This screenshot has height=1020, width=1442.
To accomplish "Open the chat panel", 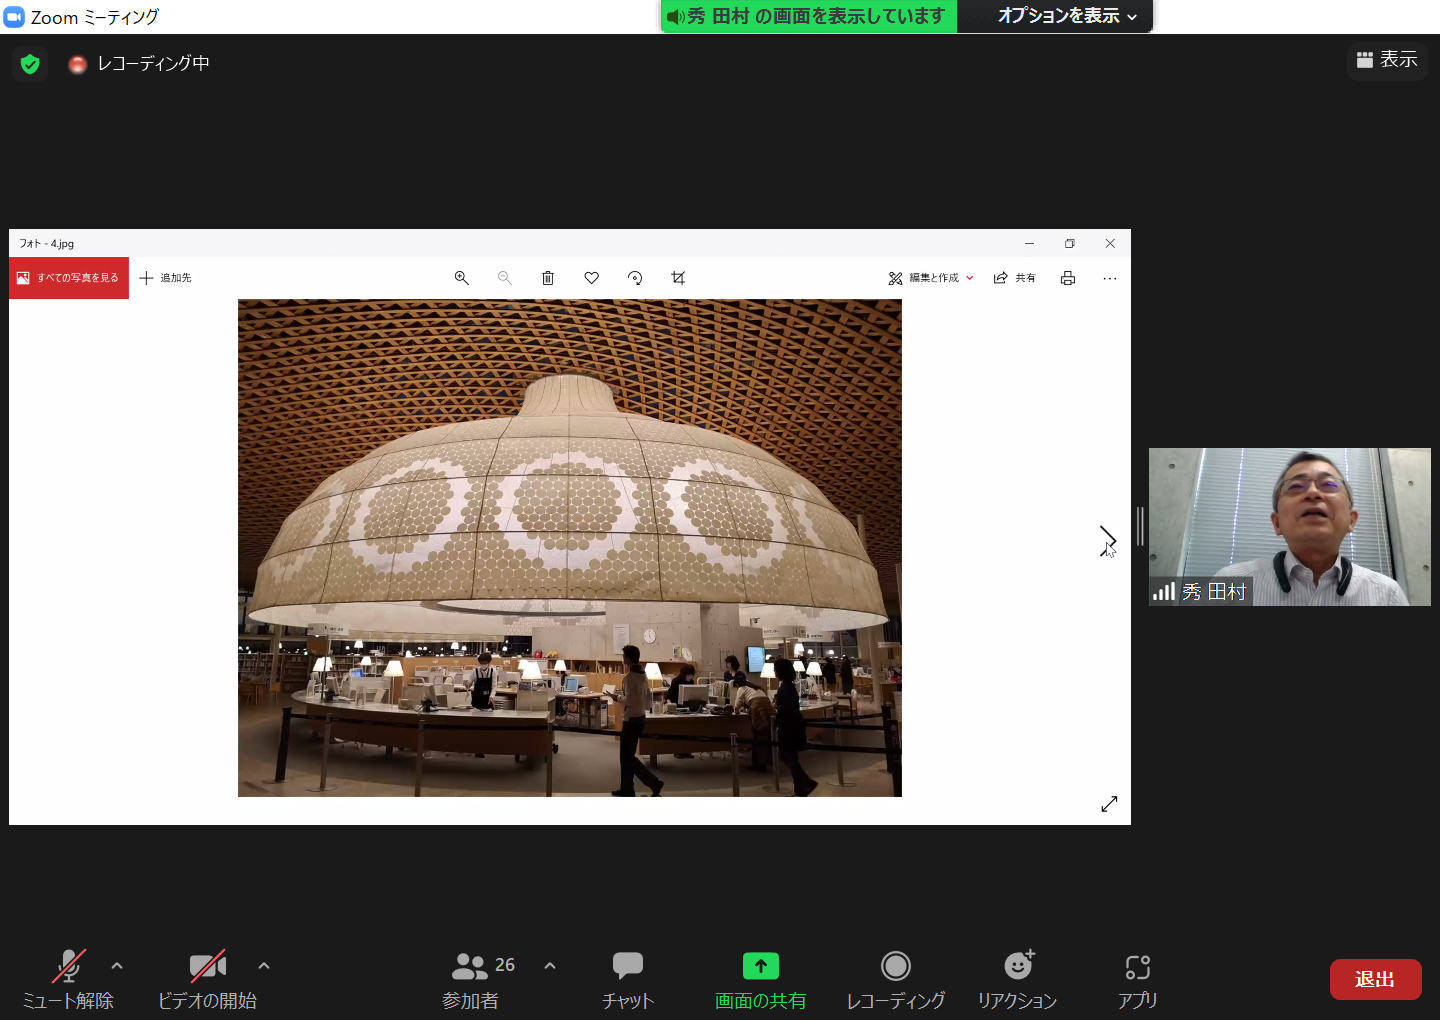I will [628, 979].
